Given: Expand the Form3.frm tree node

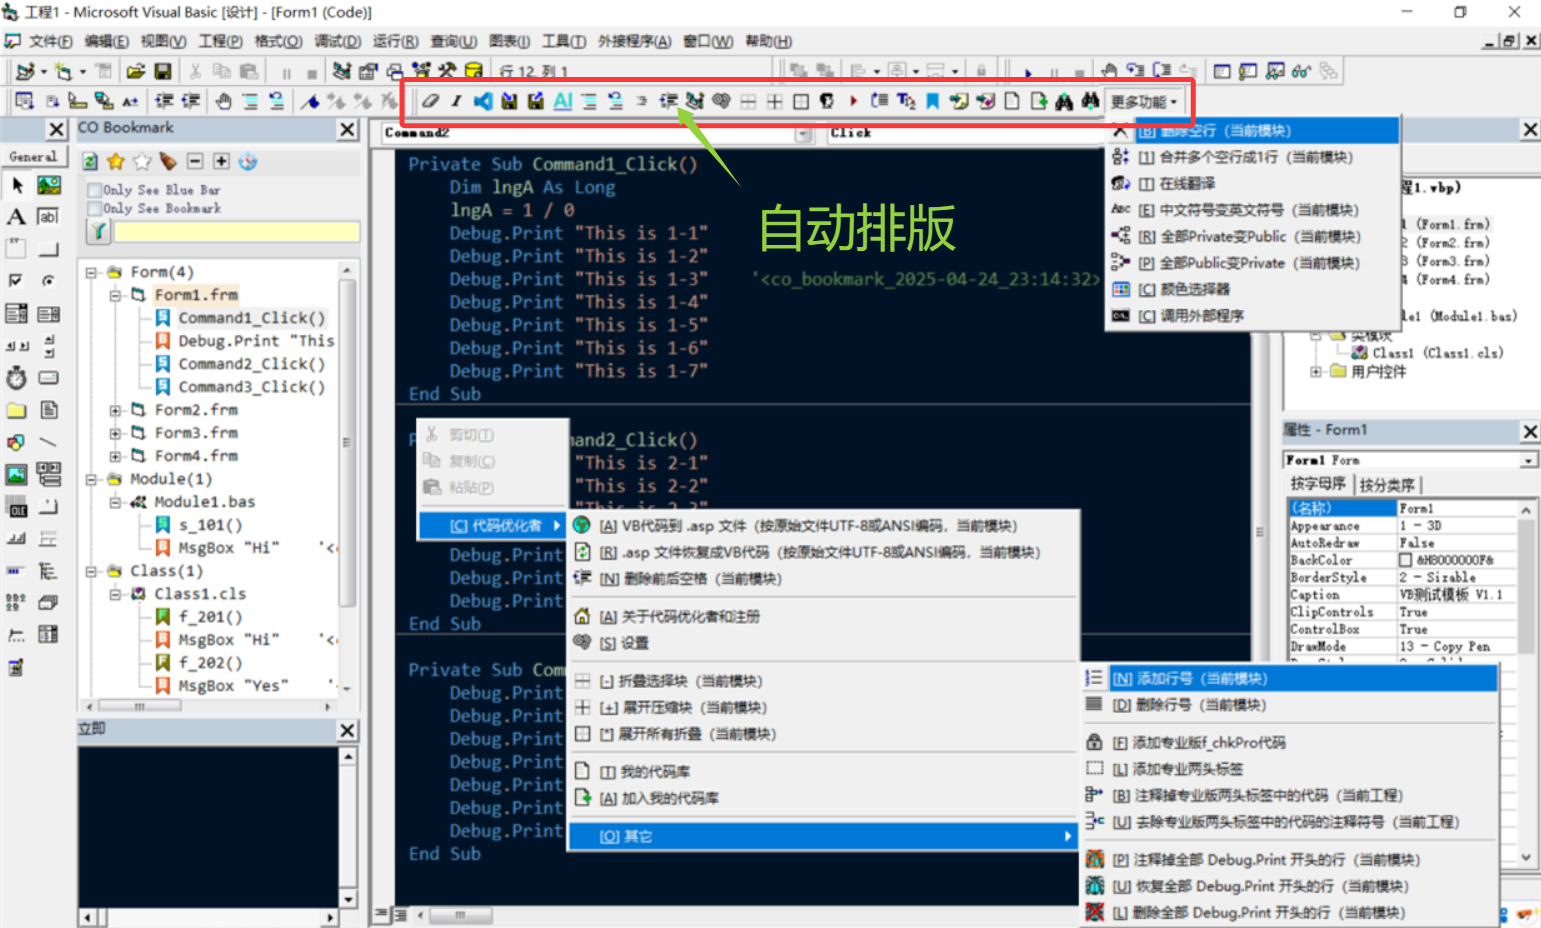Looking at the screenshot, I should click(115, 433).
